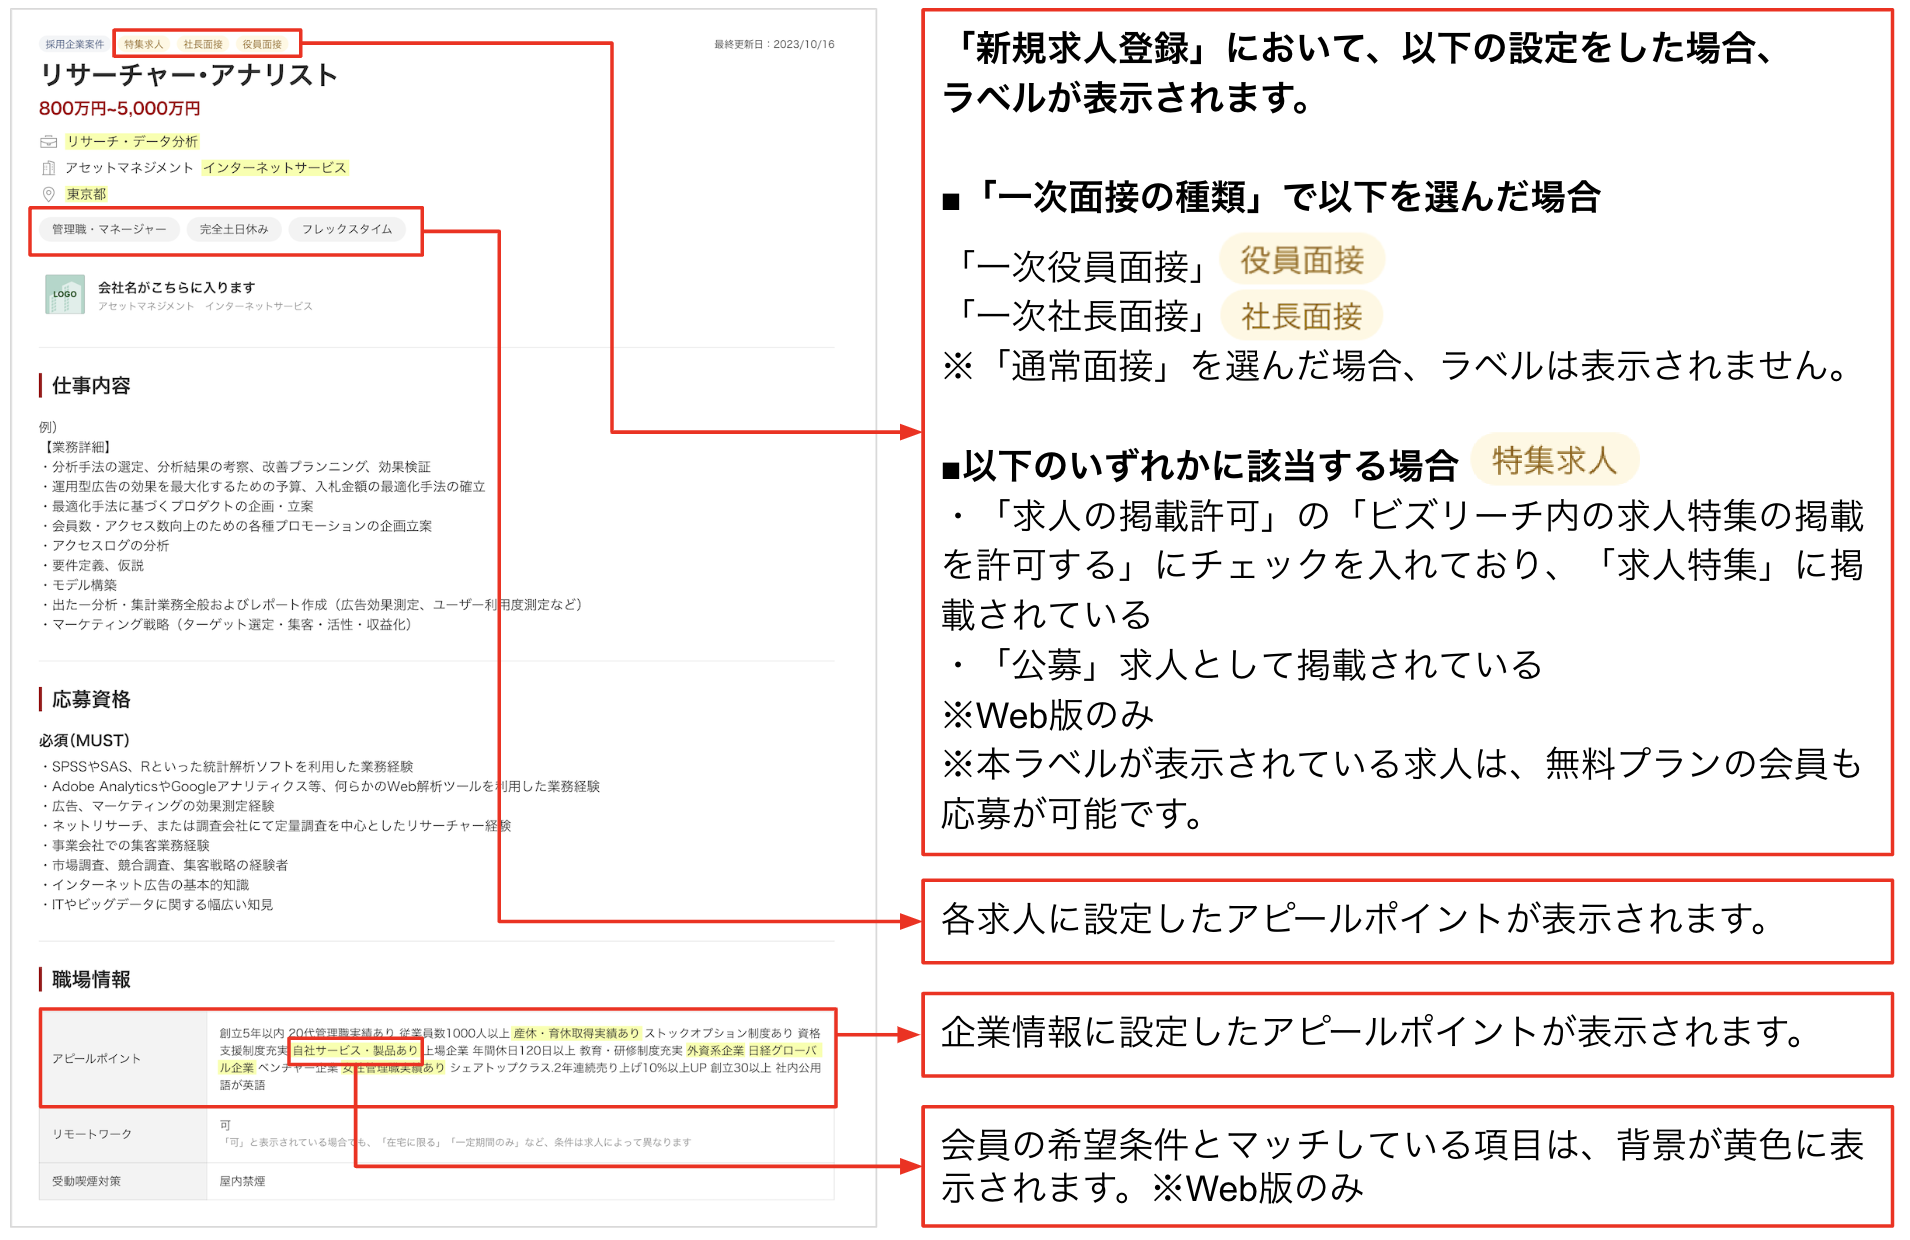This screenshot has height=1240, width=1910.
Task: Select the 管理職・マネージャー appeal tag
Action: pos(110,229)
